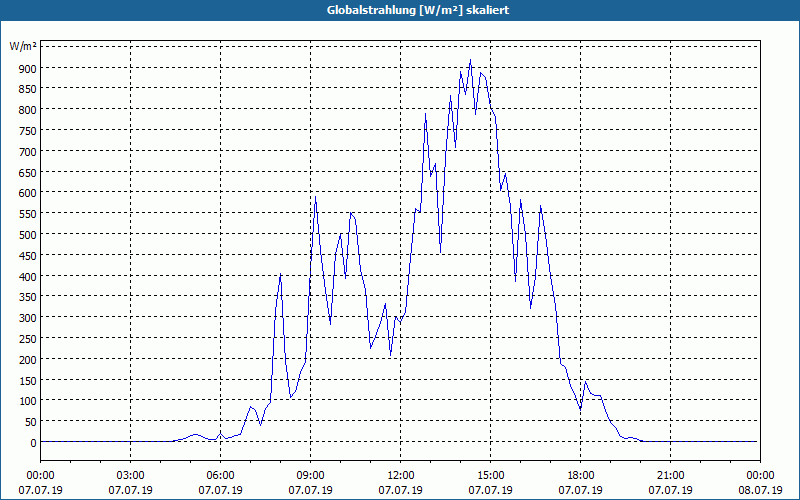Click the 50 y-axis label
Viewport: 800px width, 500px height.
tap(30, 422)
